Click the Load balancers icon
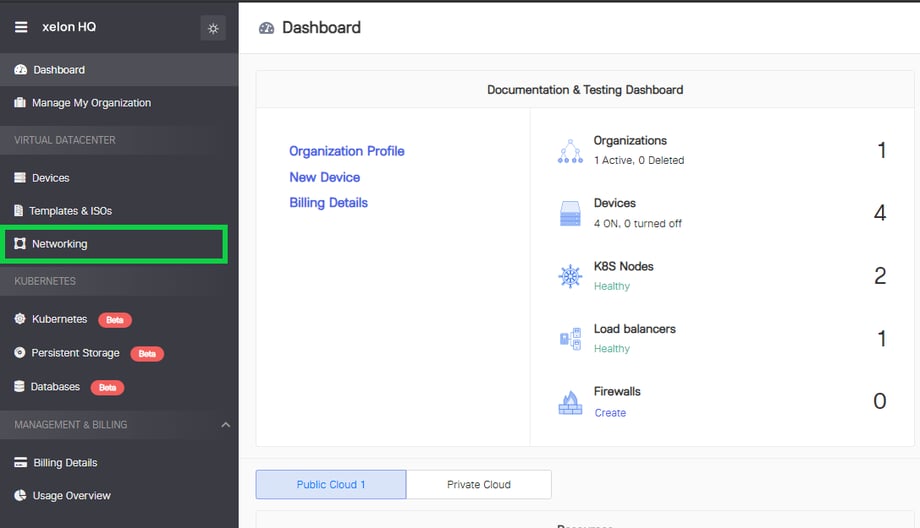920x528 pixels. pos(570,339)
